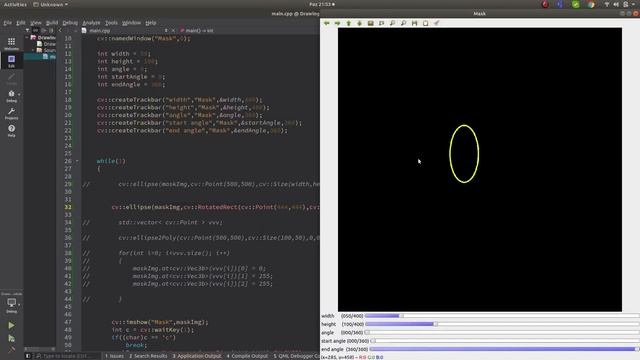Click the green Run button
This screenshot has height=360, width=640.
[11, 325]
